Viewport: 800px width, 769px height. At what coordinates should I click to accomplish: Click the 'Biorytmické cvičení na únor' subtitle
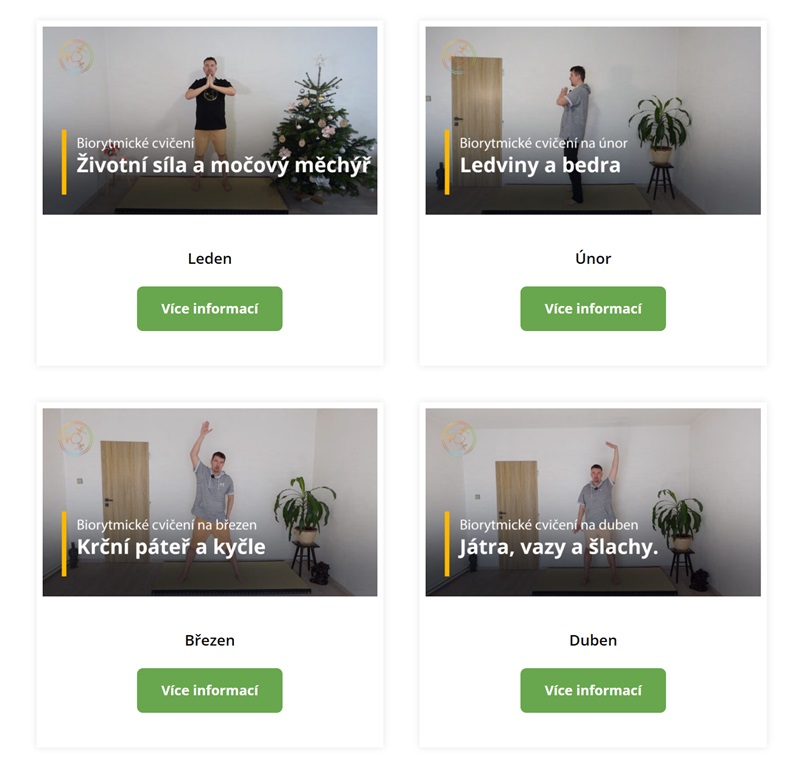(x=543, y=143)
